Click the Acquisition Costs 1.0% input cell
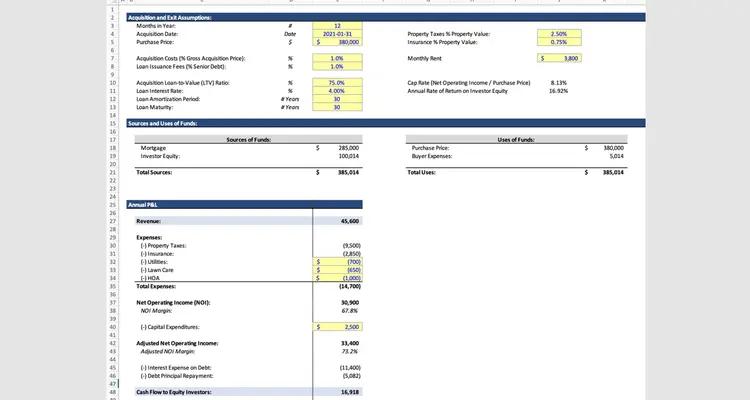The image size is (750, 400). coord(337,58)
